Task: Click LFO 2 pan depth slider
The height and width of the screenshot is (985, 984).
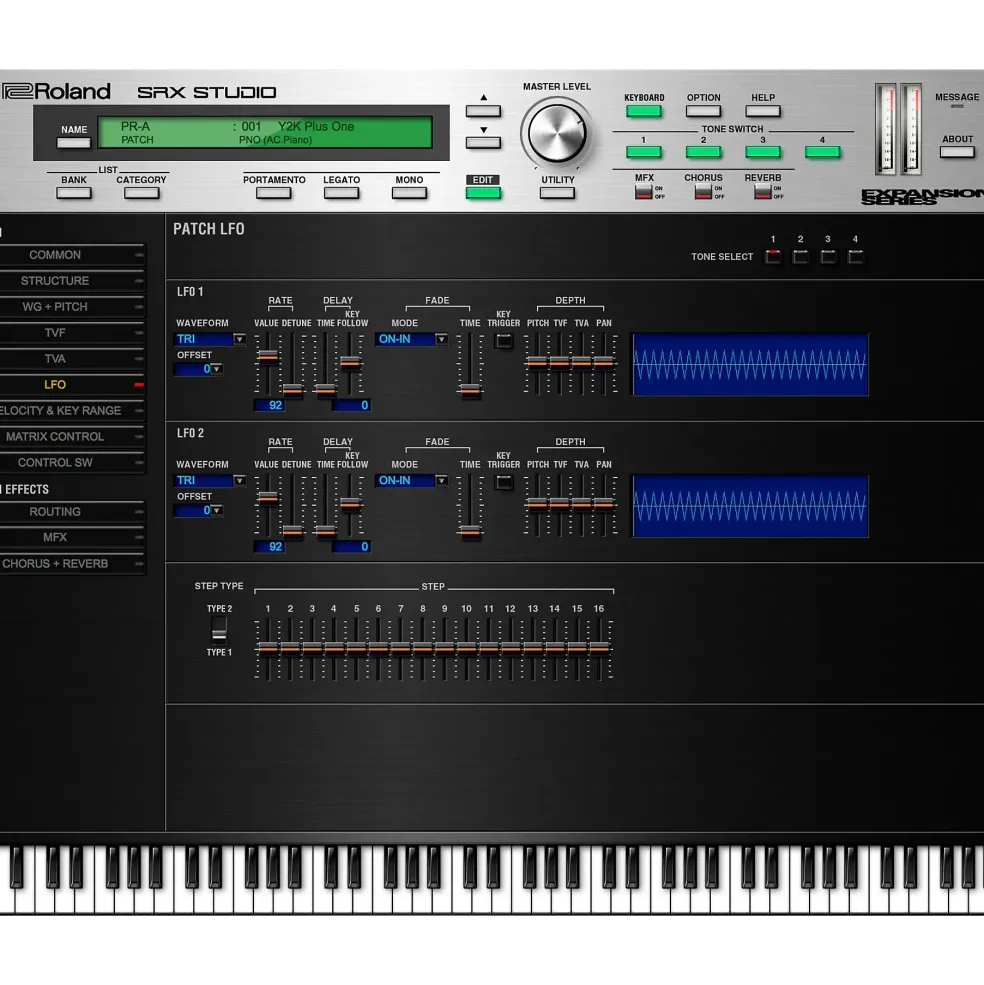Action: click(x=603, y=503)
